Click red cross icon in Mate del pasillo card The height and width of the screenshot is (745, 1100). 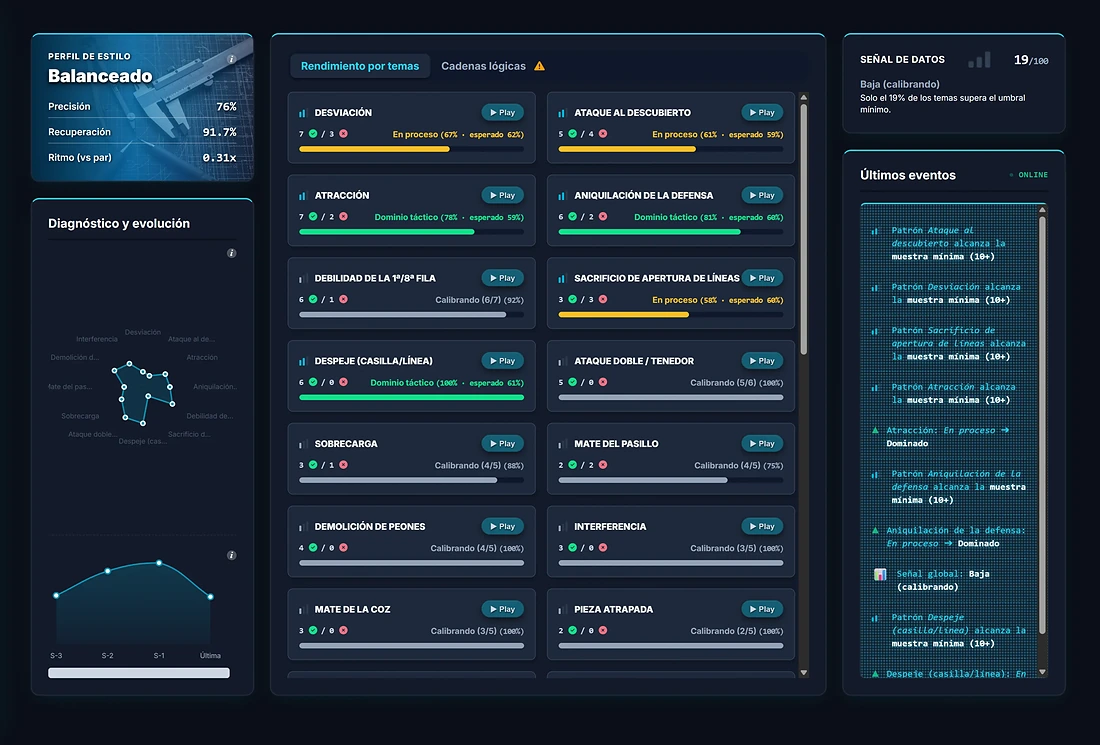[x=603, y=465]
